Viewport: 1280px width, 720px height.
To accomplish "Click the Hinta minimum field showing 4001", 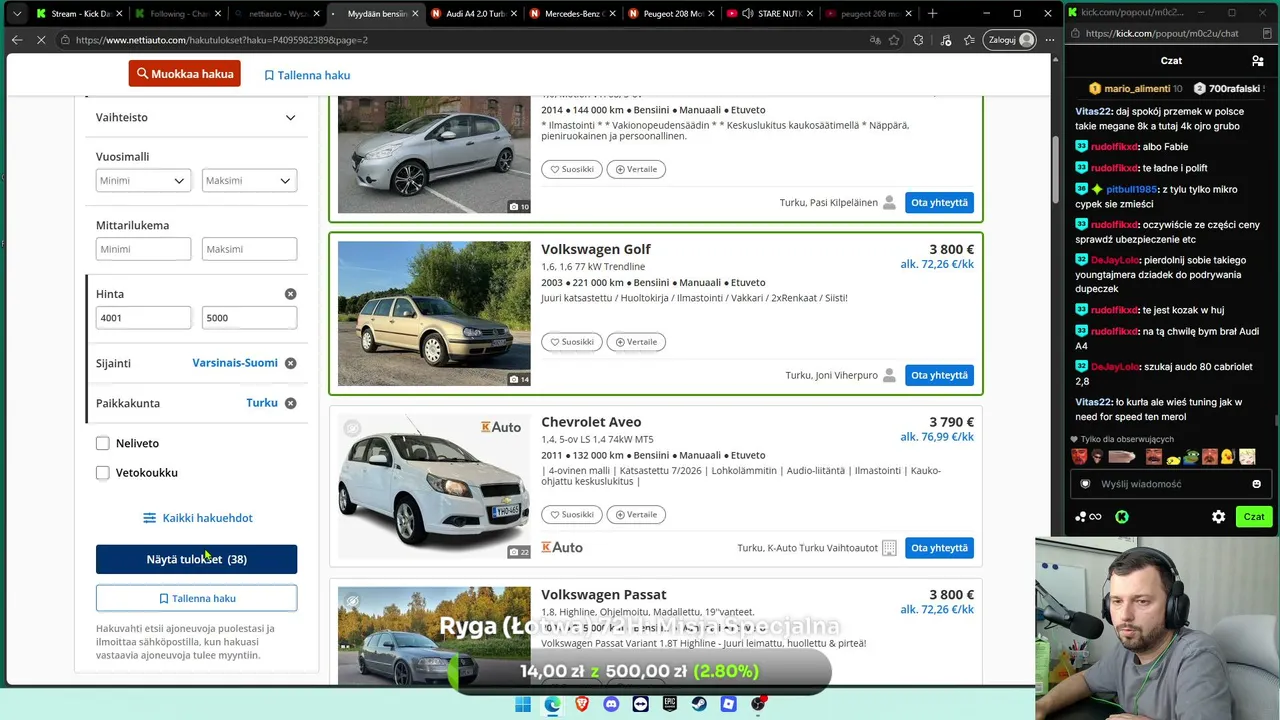I will click(143, 318).
